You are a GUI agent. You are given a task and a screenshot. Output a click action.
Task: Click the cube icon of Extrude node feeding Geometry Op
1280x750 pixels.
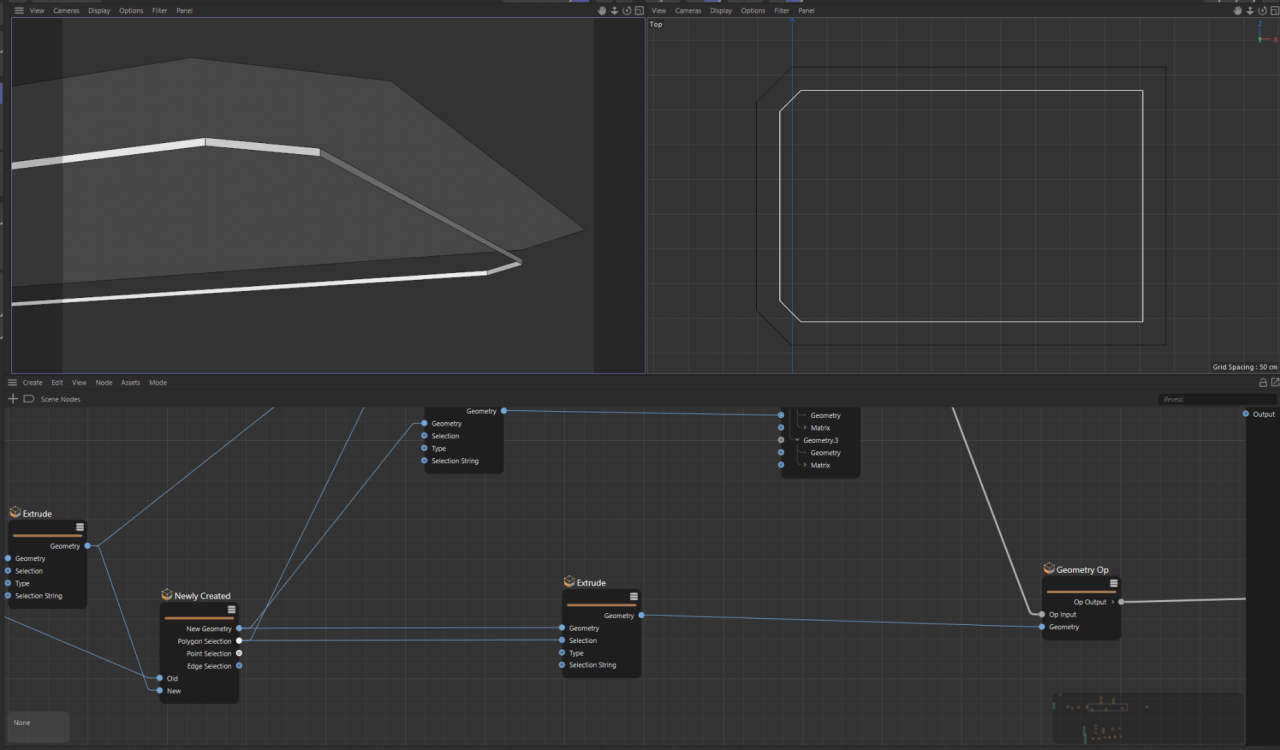point(569,582)
